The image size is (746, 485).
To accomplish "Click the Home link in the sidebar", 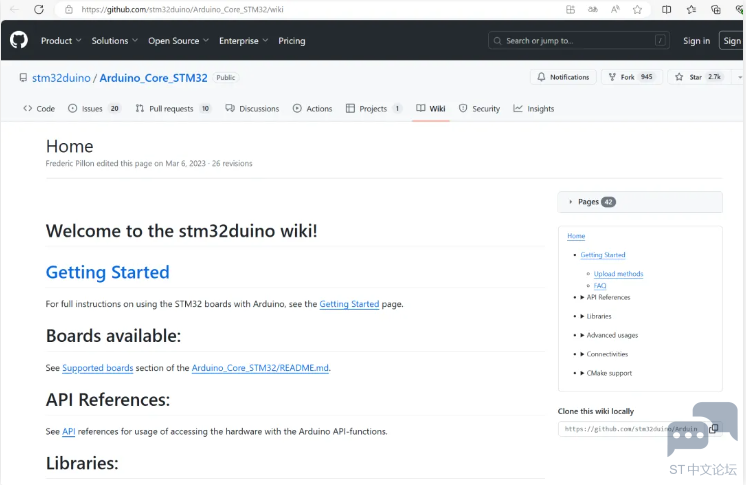I will tap(576, 236).
